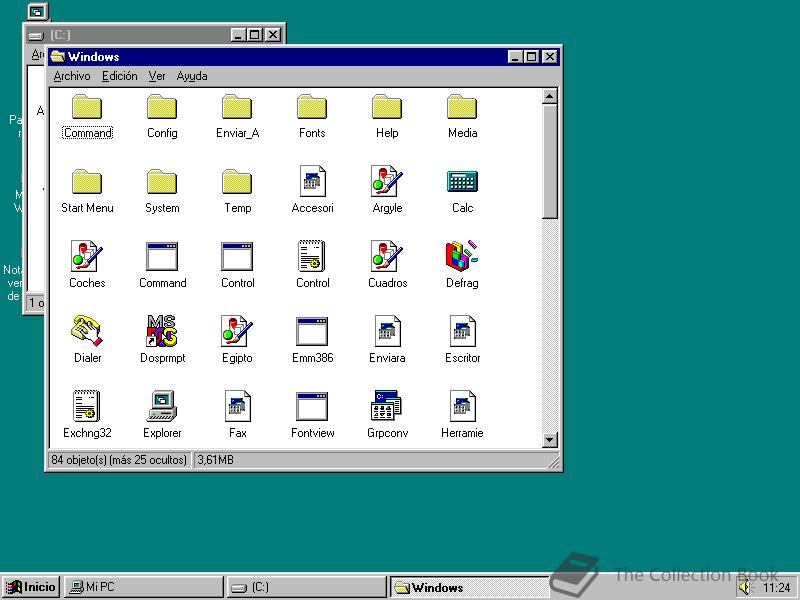Select the Media folder
The height and width of the screenshot is (600, 800).
[x=462, y=107]
